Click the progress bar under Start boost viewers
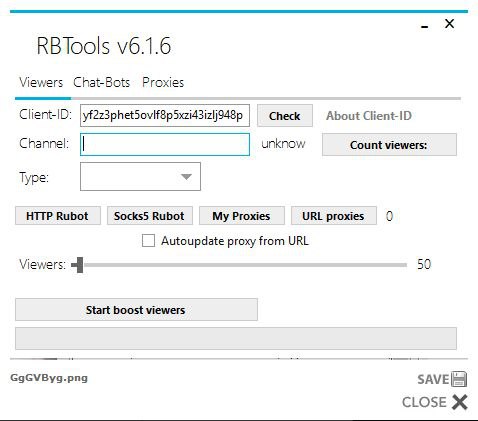This screenshot has height=421, width=478. point(236,338)
